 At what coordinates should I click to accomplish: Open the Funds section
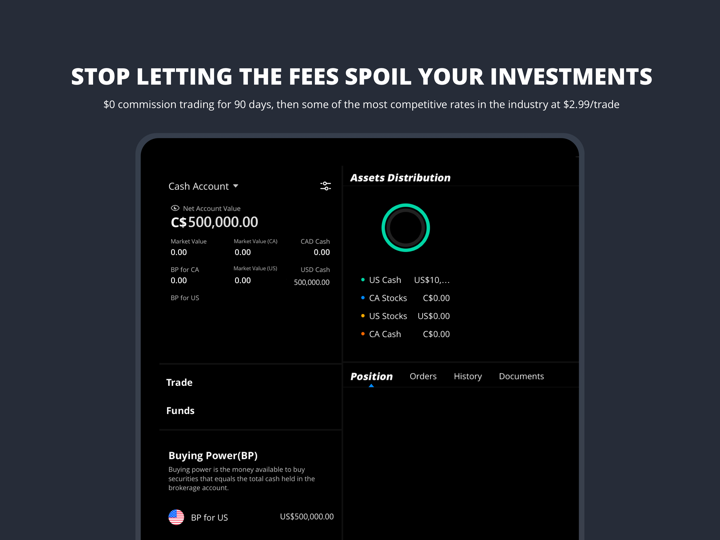coord(180,410)
